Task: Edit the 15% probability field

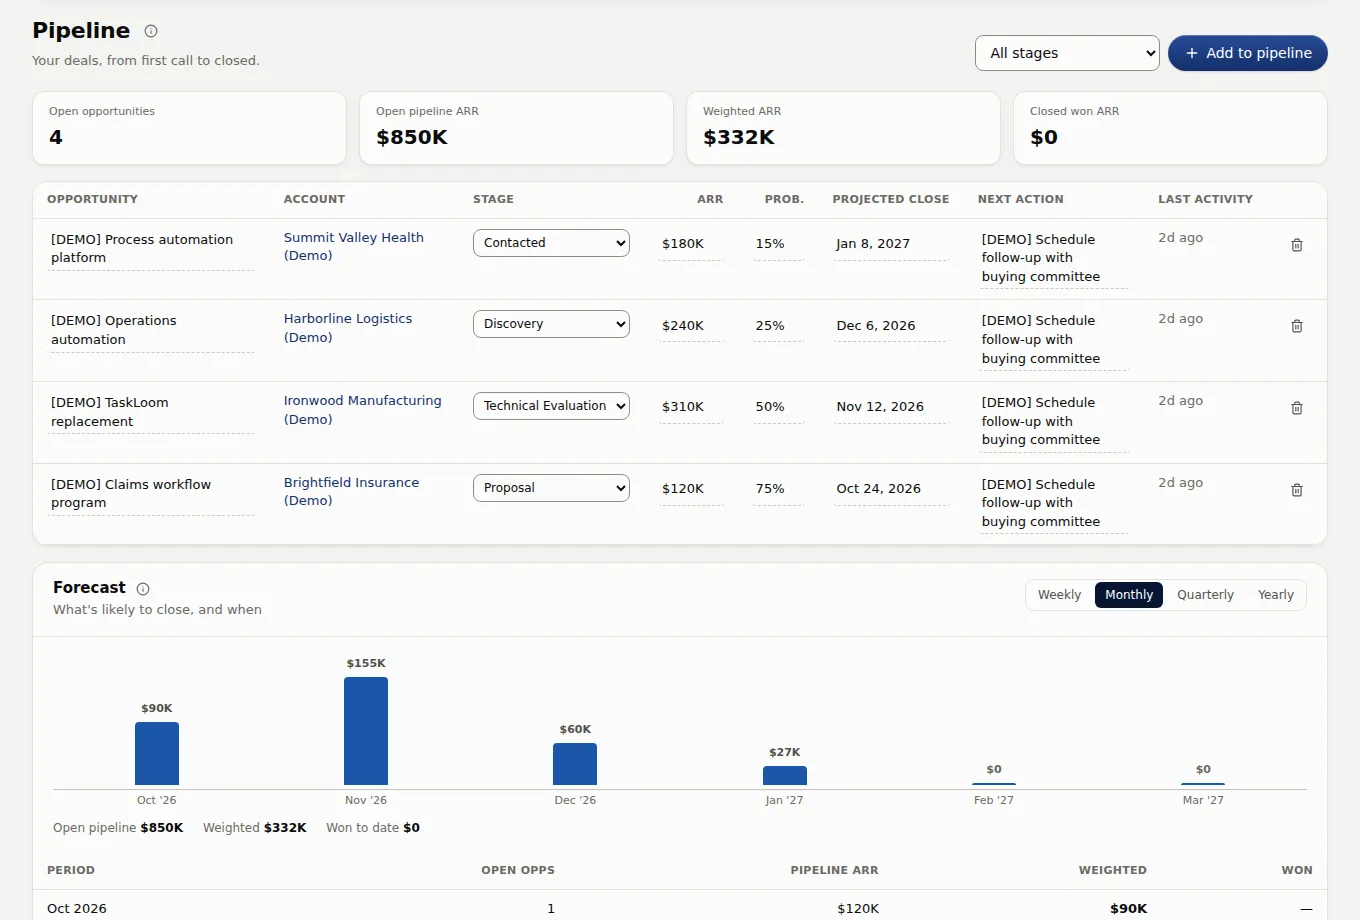Action: (x=778, y=244)
